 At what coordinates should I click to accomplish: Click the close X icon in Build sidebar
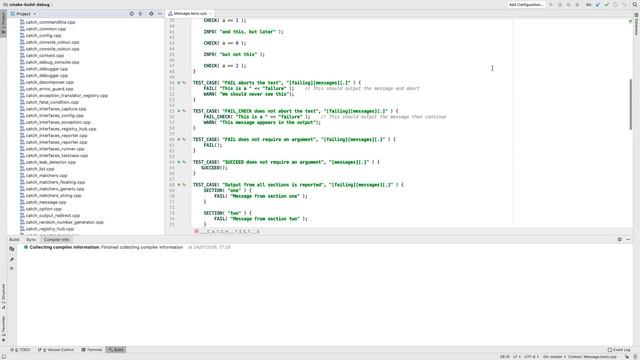coord(12,269)
